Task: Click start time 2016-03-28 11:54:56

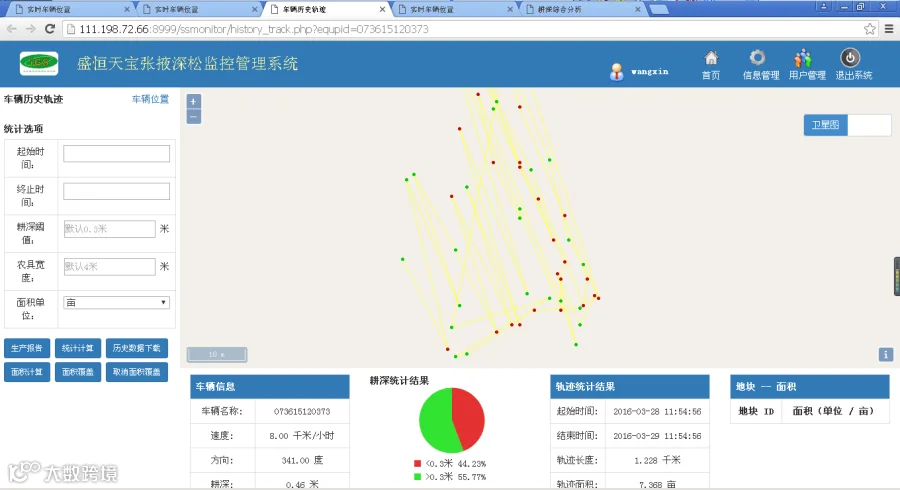Action: 657,411
